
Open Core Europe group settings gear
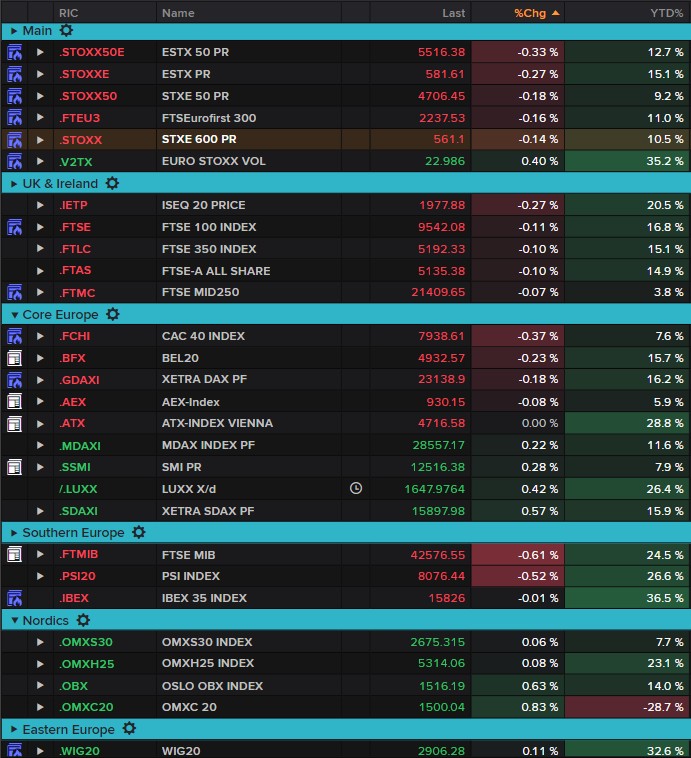pos(113,314)
